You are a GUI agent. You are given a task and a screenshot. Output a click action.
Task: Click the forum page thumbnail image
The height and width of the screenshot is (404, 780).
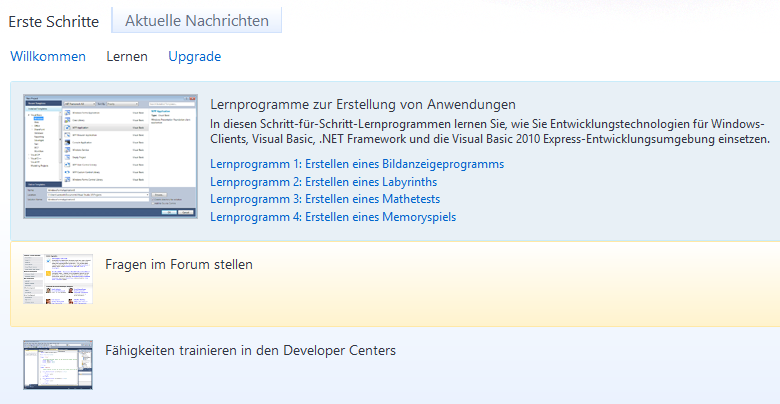(59, 279)
